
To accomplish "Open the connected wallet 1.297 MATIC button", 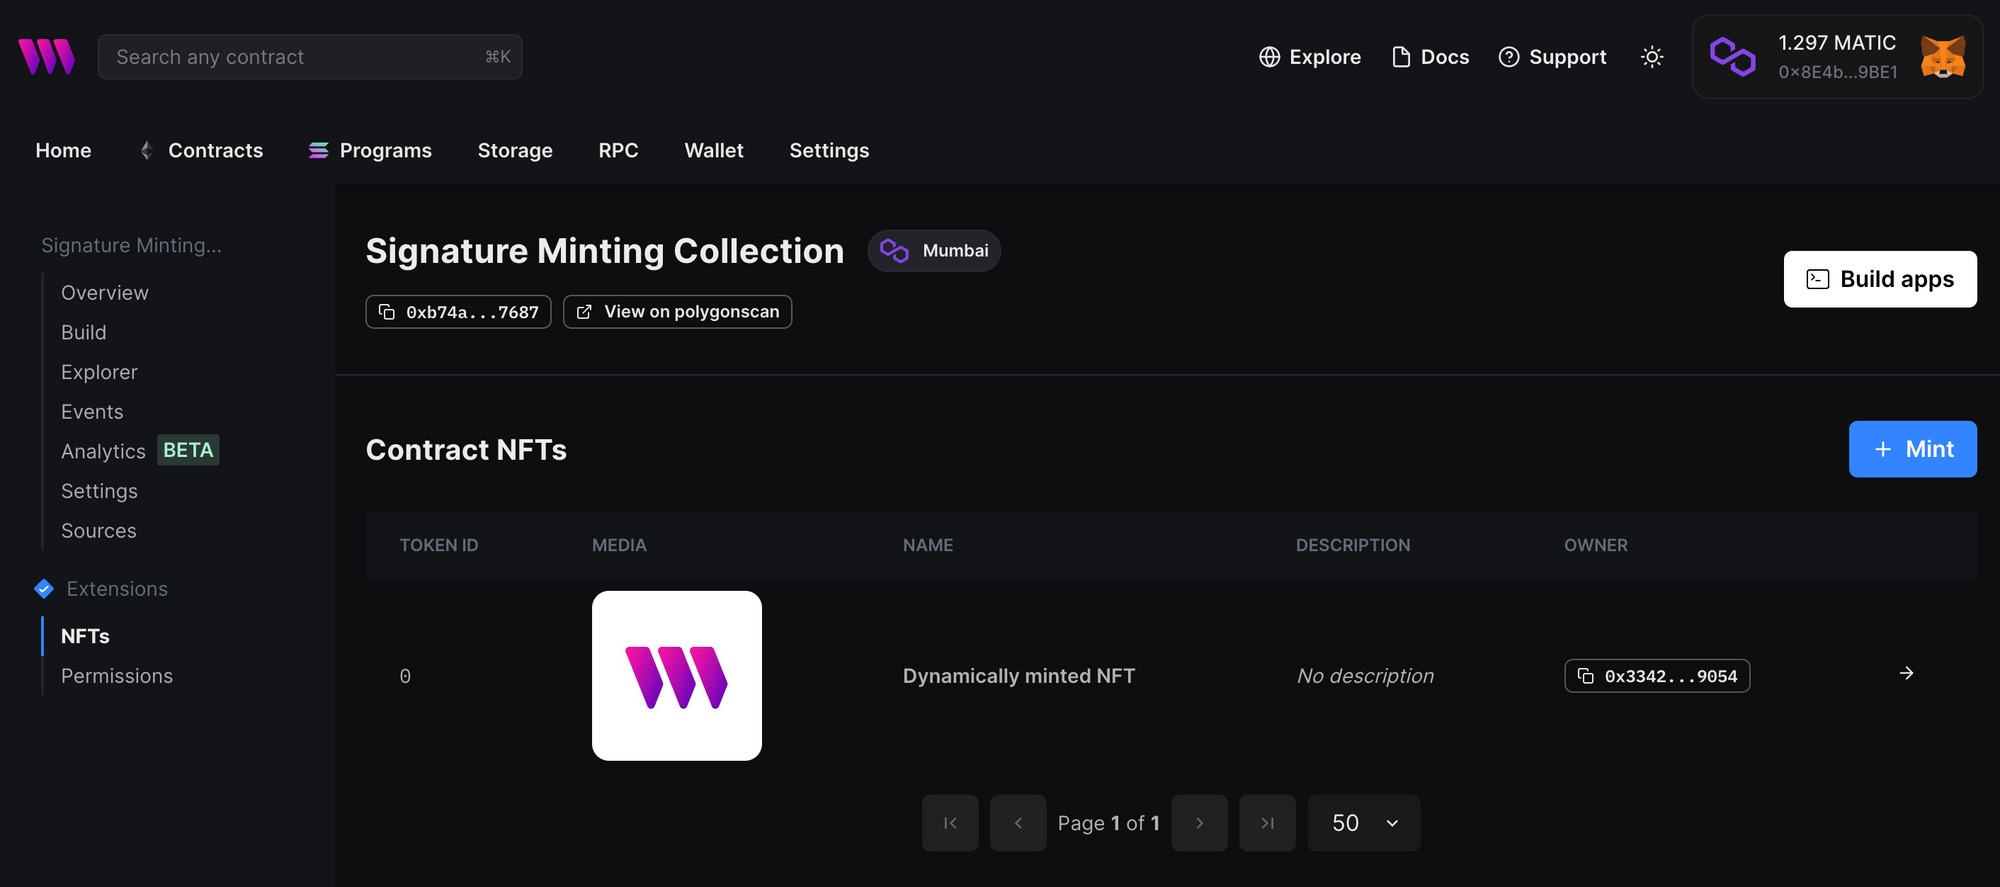I will (x=1837, y=57).
